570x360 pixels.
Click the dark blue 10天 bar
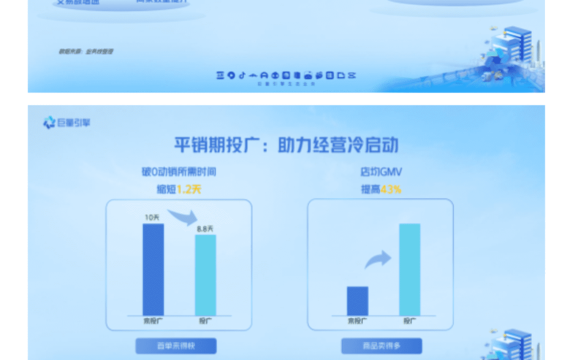point(153,269)
